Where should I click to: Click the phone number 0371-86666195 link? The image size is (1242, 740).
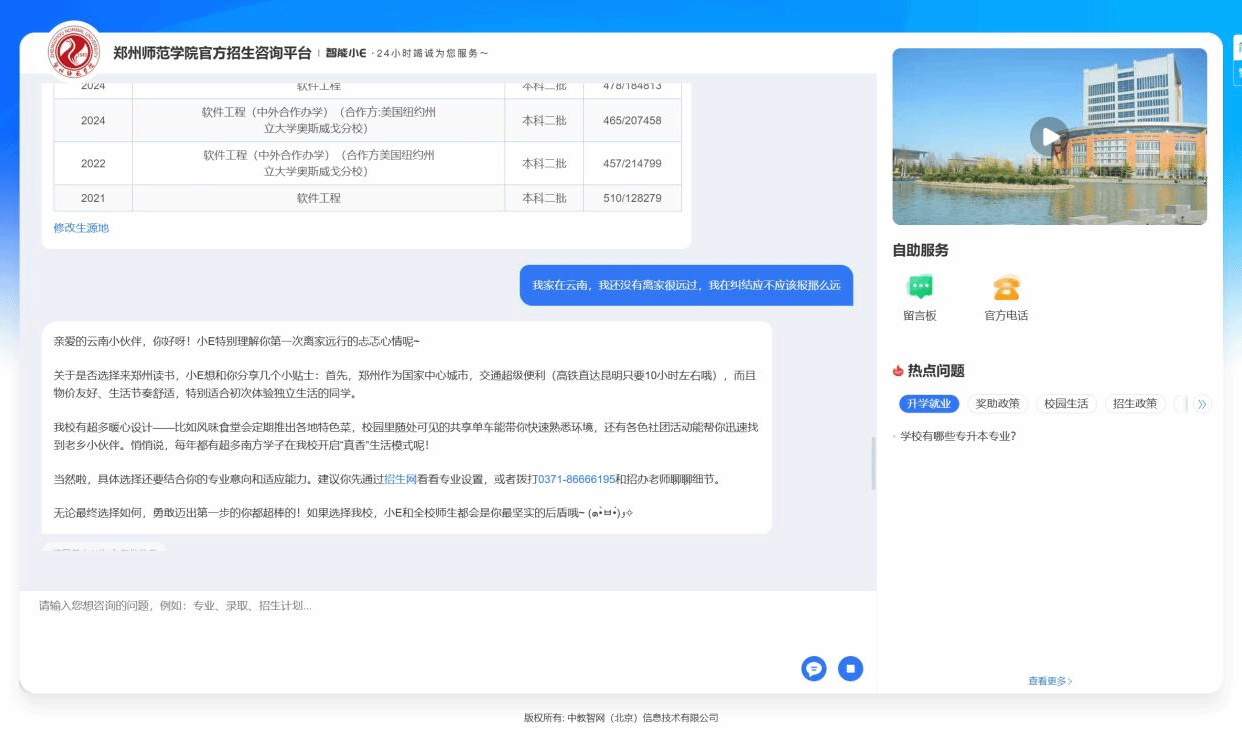pos(576,479)
